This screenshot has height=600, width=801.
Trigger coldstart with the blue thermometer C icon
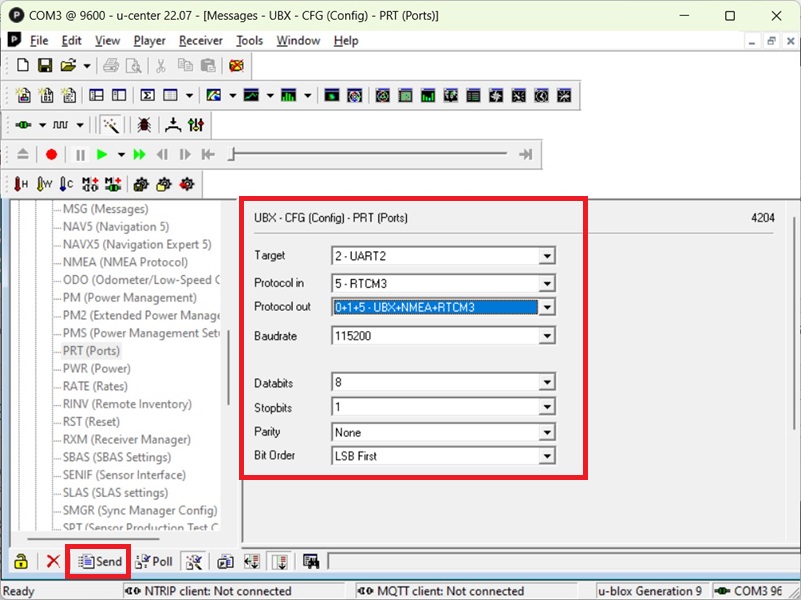click(66, 184)
